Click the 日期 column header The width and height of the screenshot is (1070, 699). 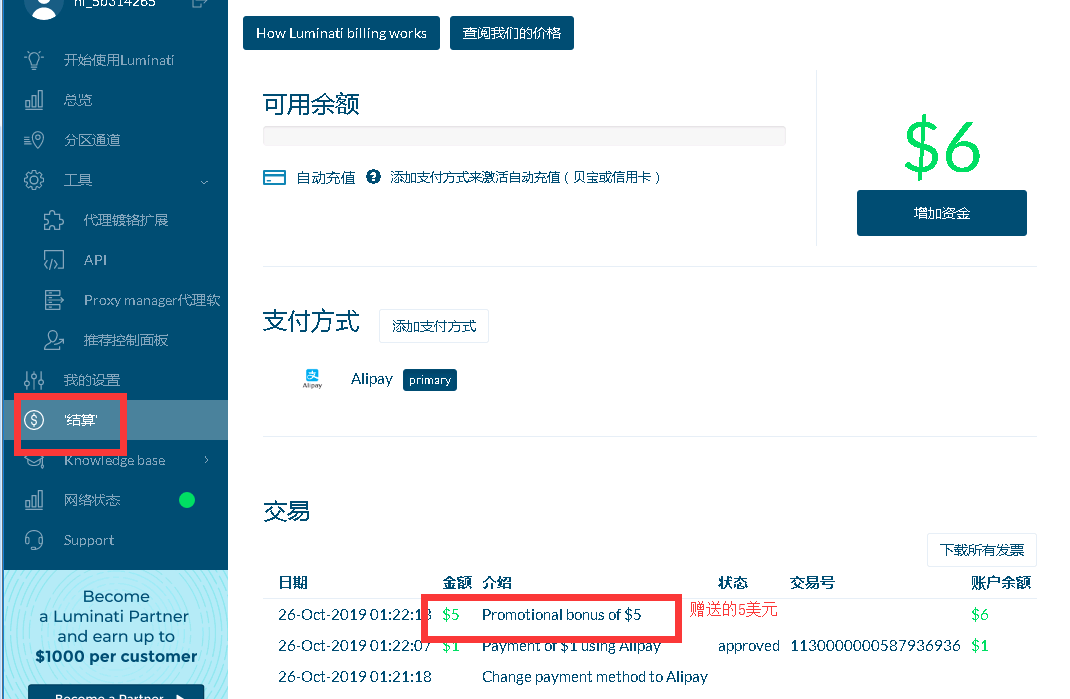tap(293, 582)
